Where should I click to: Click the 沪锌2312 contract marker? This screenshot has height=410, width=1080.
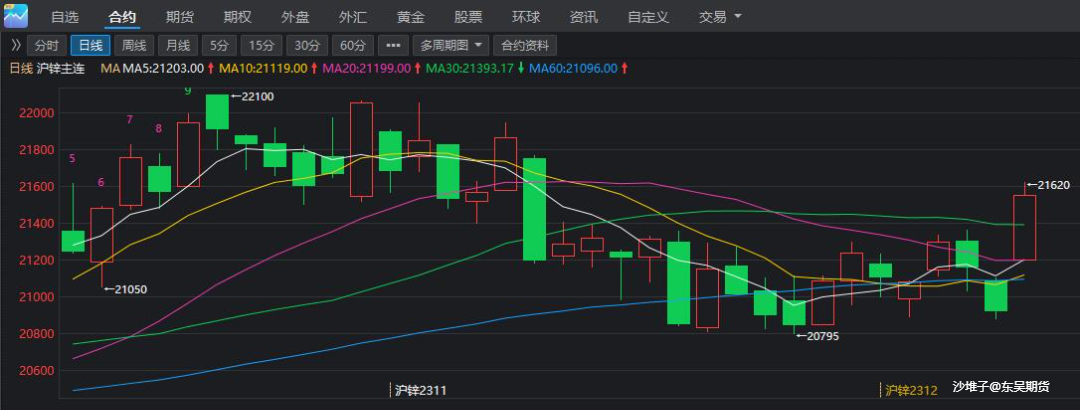911,389
